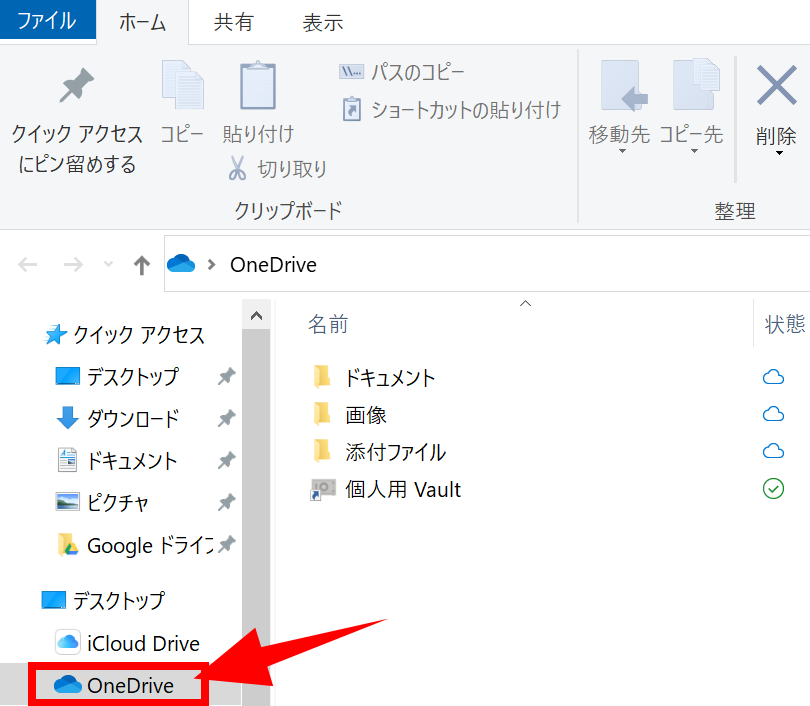The image size is (810, 706).
Task: Select the ドキュメント folder name in file list
Action: [x=390, y=378]
